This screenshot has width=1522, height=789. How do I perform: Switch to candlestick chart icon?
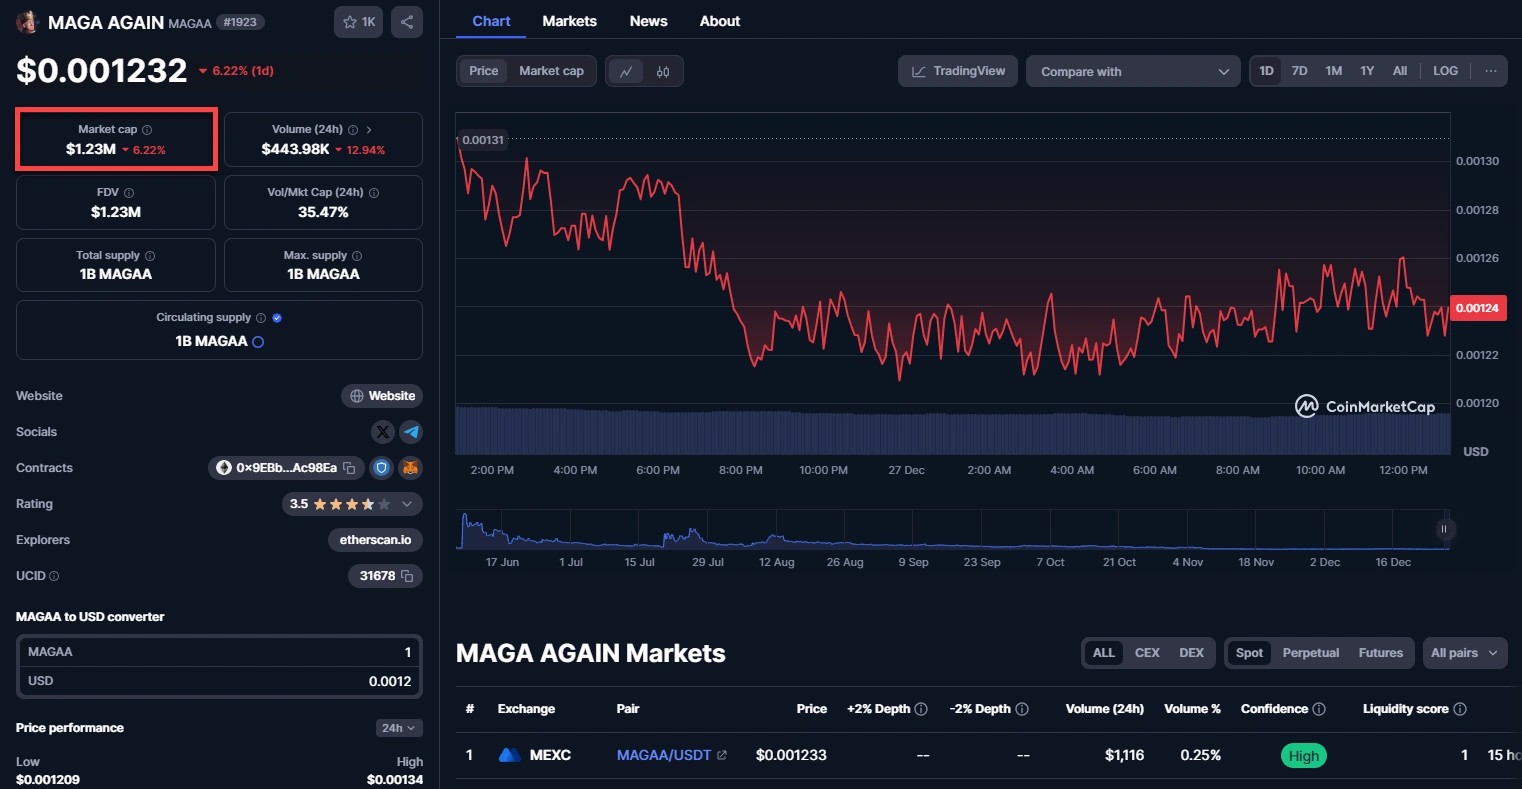[x=663, y=71]
